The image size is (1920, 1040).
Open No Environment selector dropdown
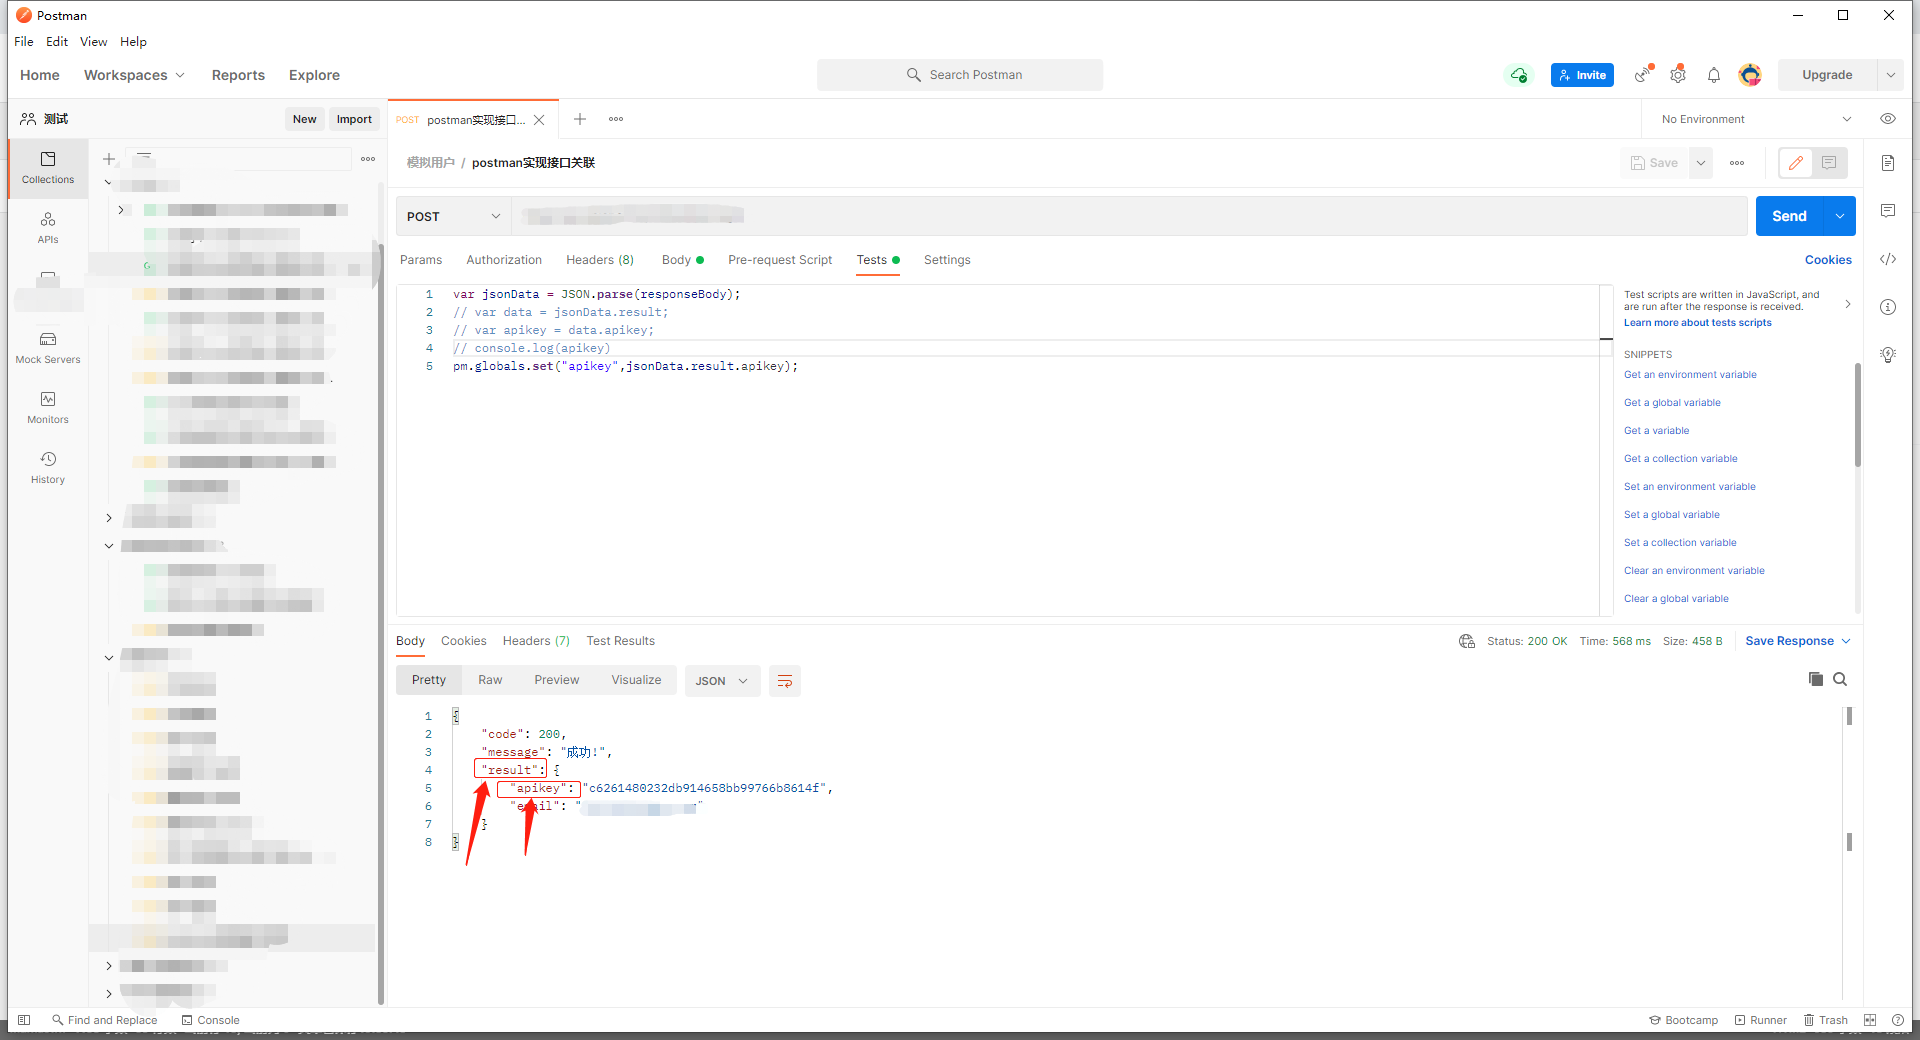point(1756,119)
